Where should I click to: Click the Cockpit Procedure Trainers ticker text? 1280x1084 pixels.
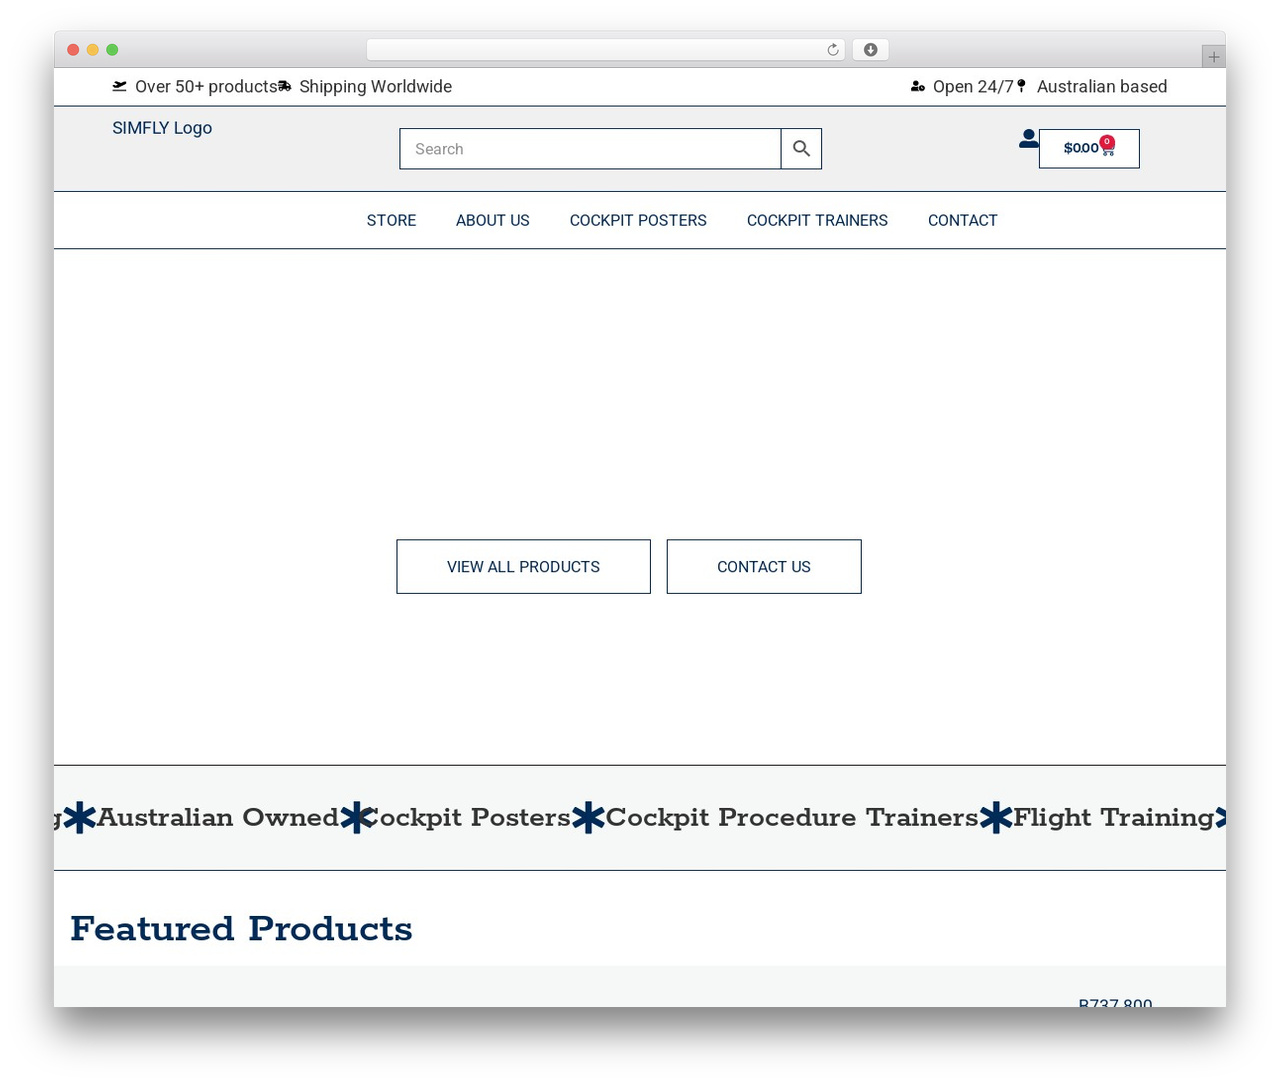[792, 818]
